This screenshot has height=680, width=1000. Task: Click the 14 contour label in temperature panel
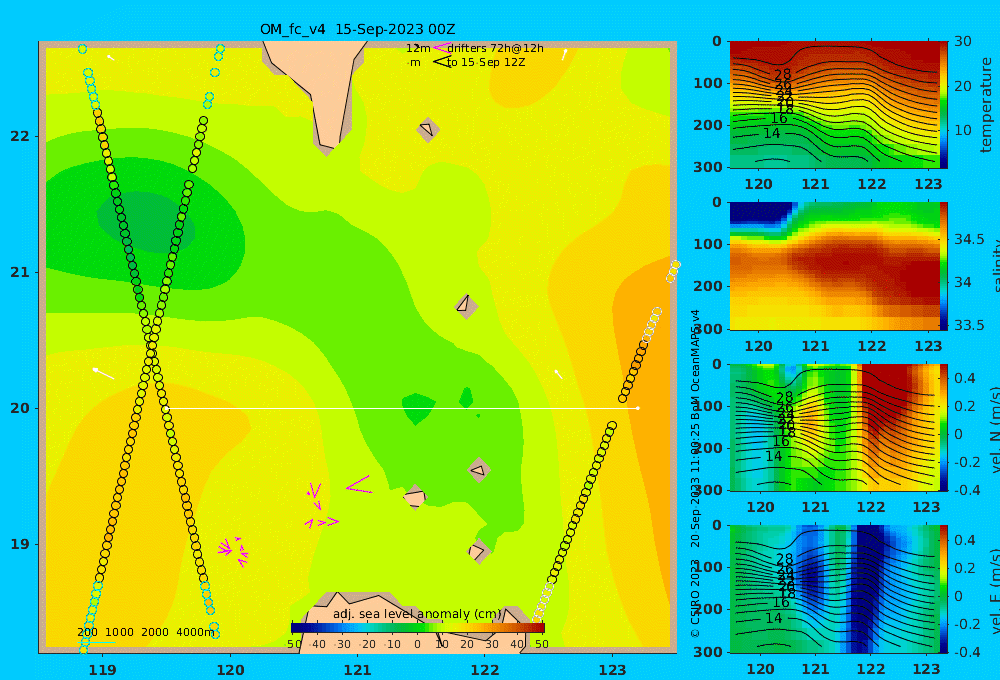click(772, 133)
